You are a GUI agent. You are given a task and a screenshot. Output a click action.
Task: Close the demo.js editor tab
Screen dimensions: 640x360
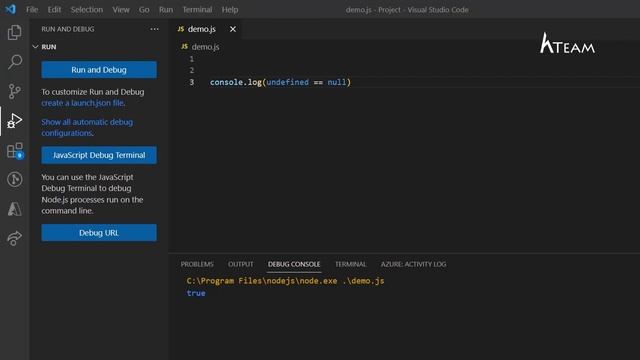(x=233, y=29)
